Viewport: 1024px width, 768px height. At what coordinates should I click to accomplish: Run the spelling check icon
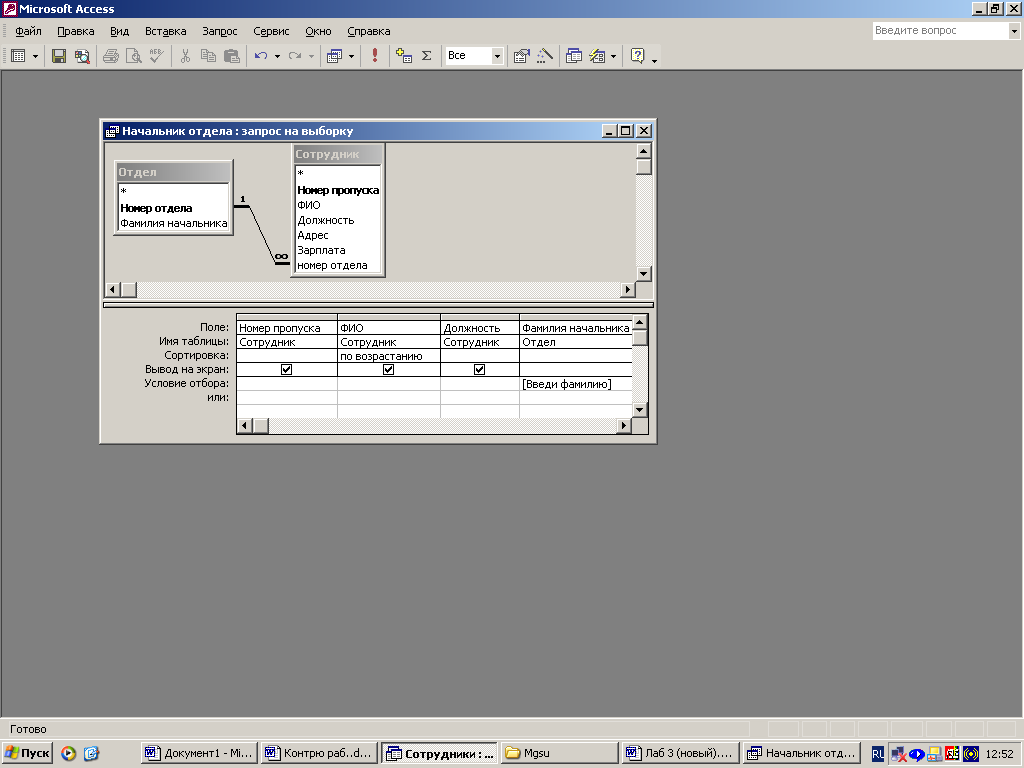click(156, 56)
